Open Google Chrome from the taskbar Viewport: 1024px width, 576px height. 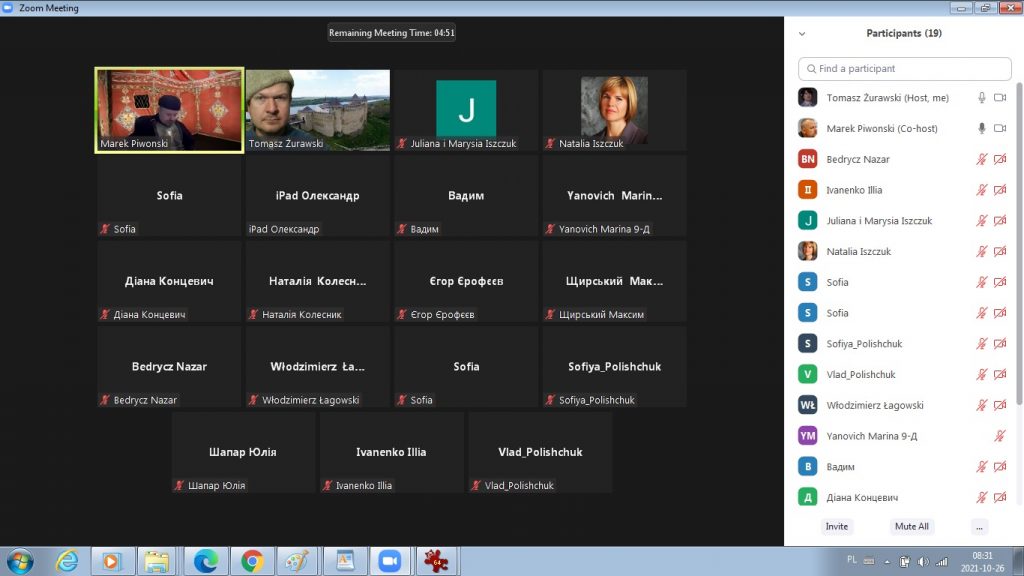pos(252,561)
